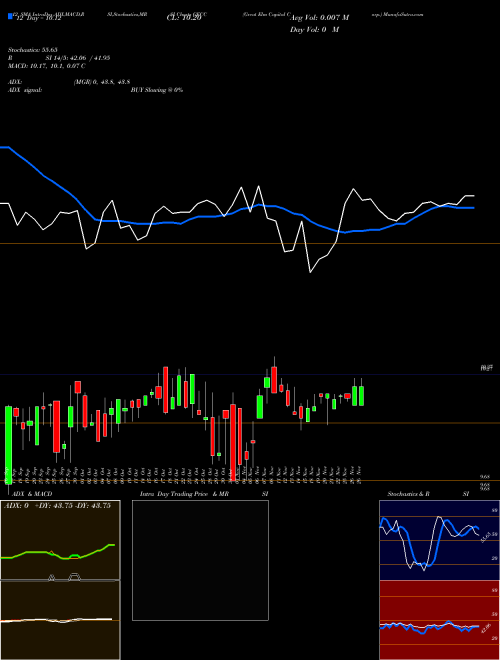The image size is (500, 660).
Task: Open the empty intraday trading price panel
Action: pyautogui.click(x=200, y=560)
